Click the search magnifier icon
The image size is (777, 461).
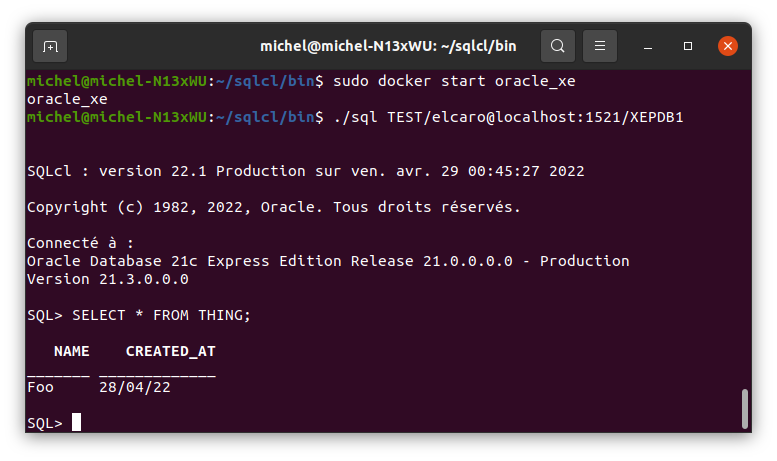[x=558, y=46]
